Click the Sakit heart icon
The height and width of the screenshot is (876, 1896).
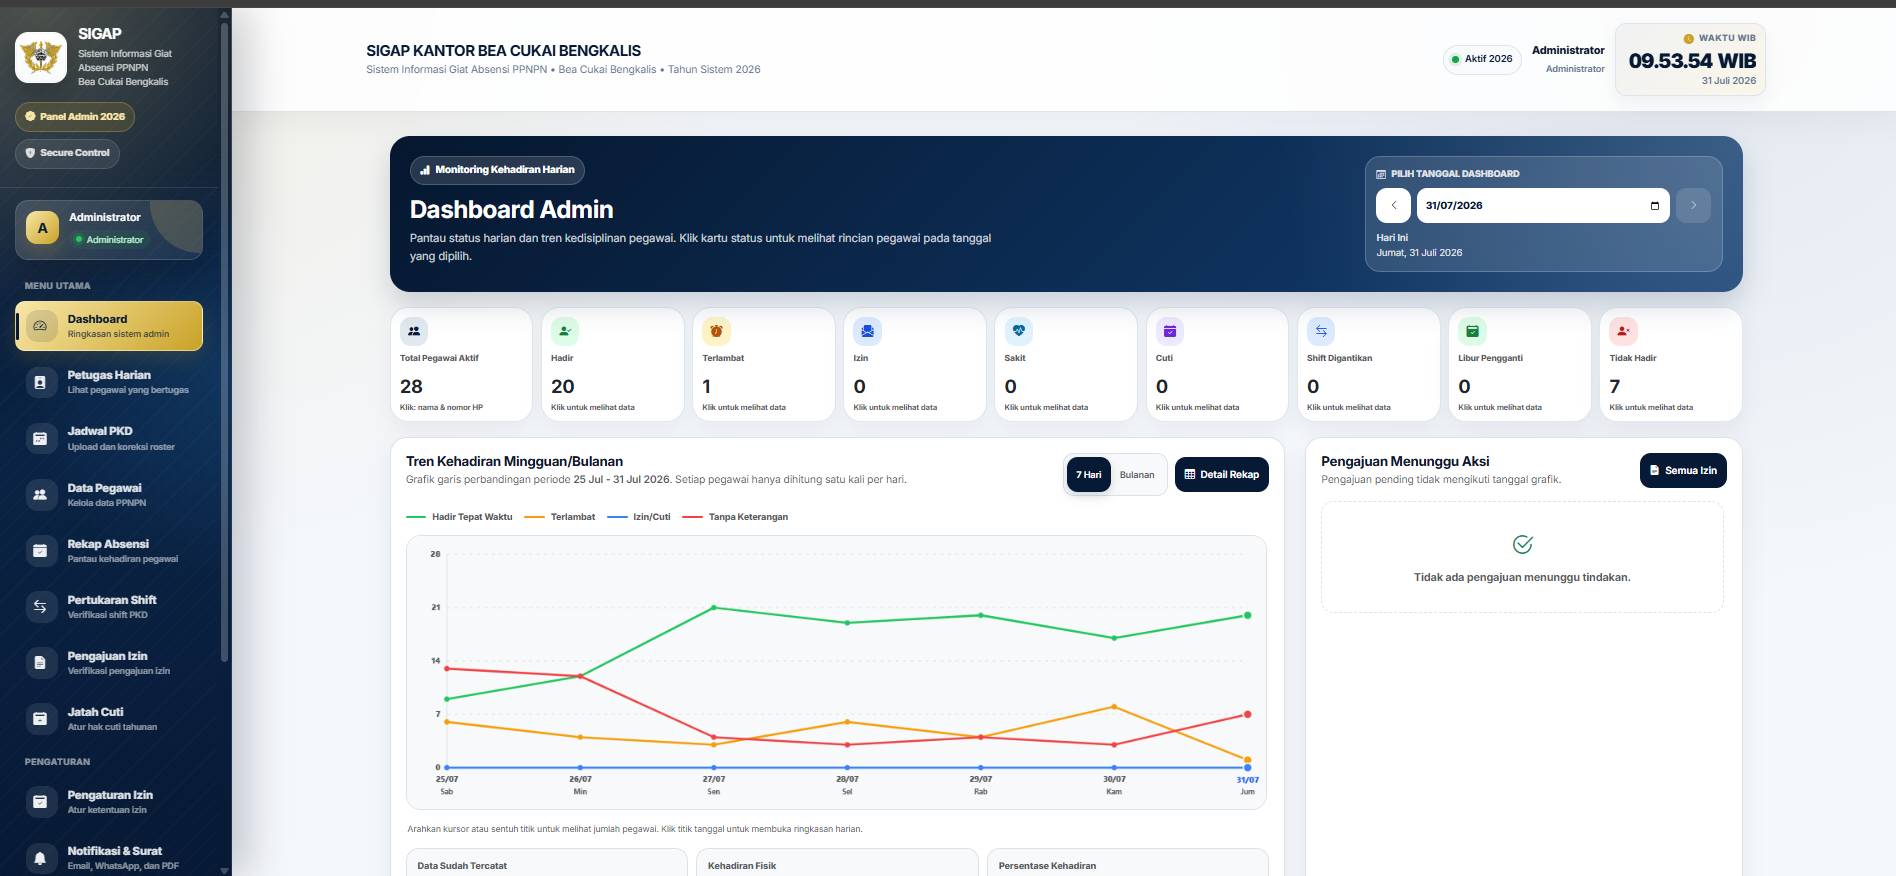(x=1019, y=331)
